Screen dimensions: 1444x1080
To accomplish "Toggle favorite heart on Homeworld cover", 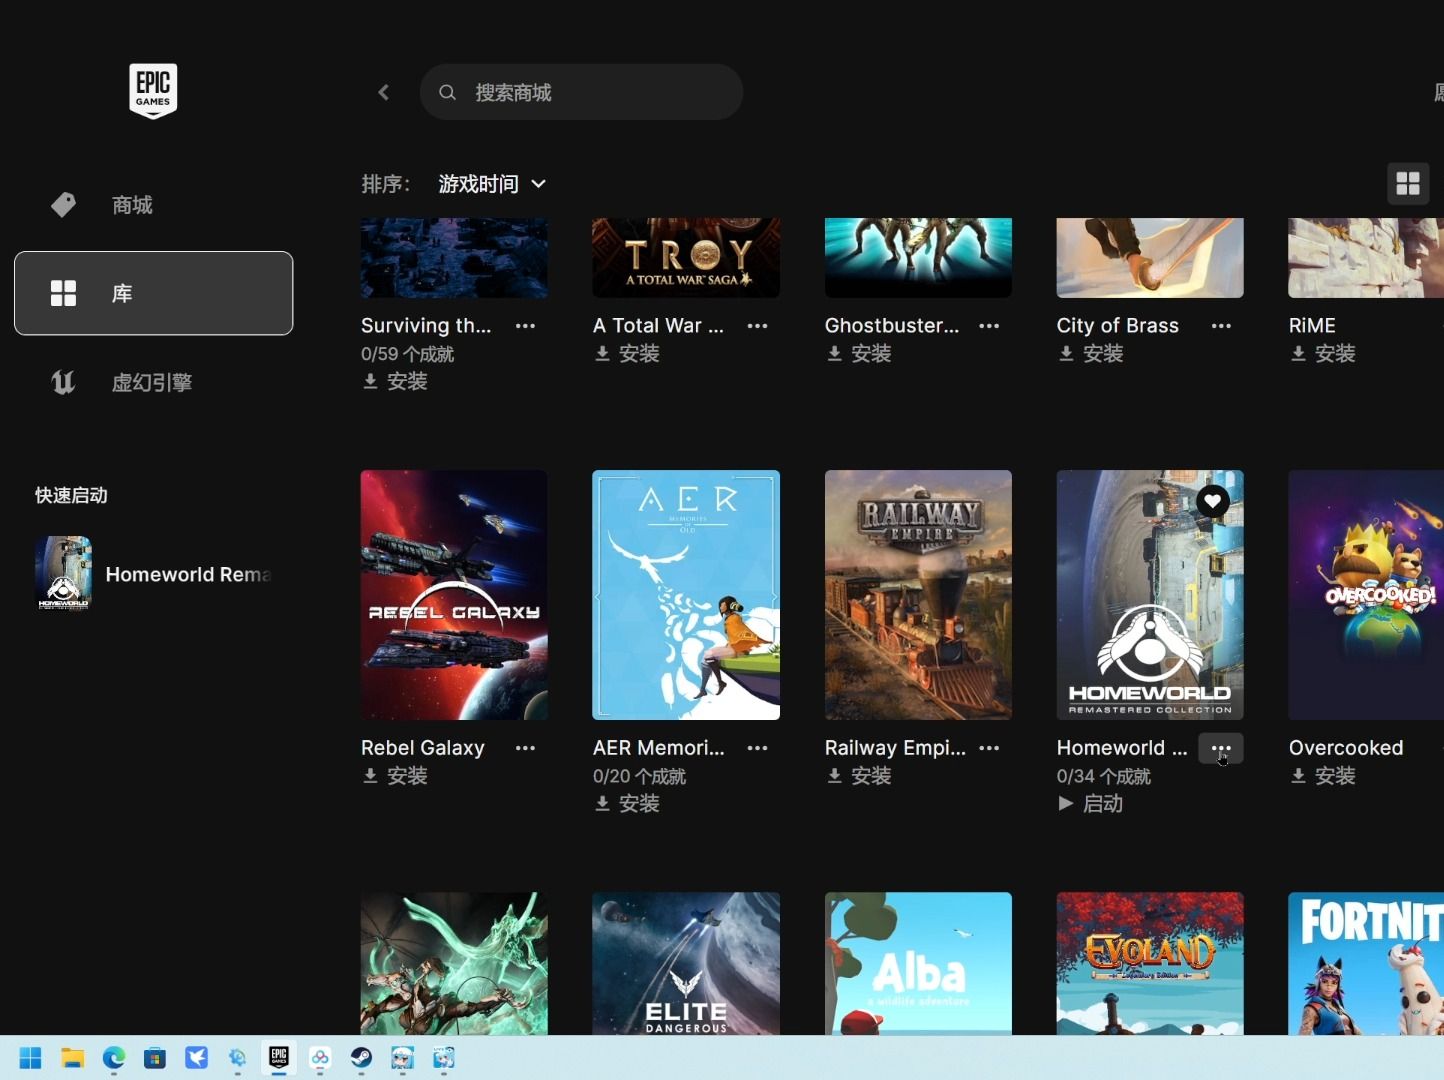I will [1213, 500].
